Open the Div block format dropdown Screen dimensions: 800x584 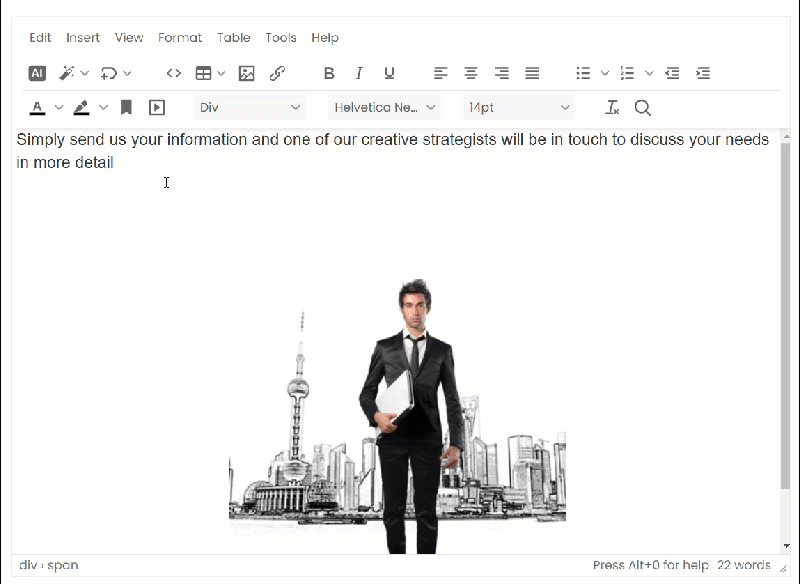click(x=249, y=108)
